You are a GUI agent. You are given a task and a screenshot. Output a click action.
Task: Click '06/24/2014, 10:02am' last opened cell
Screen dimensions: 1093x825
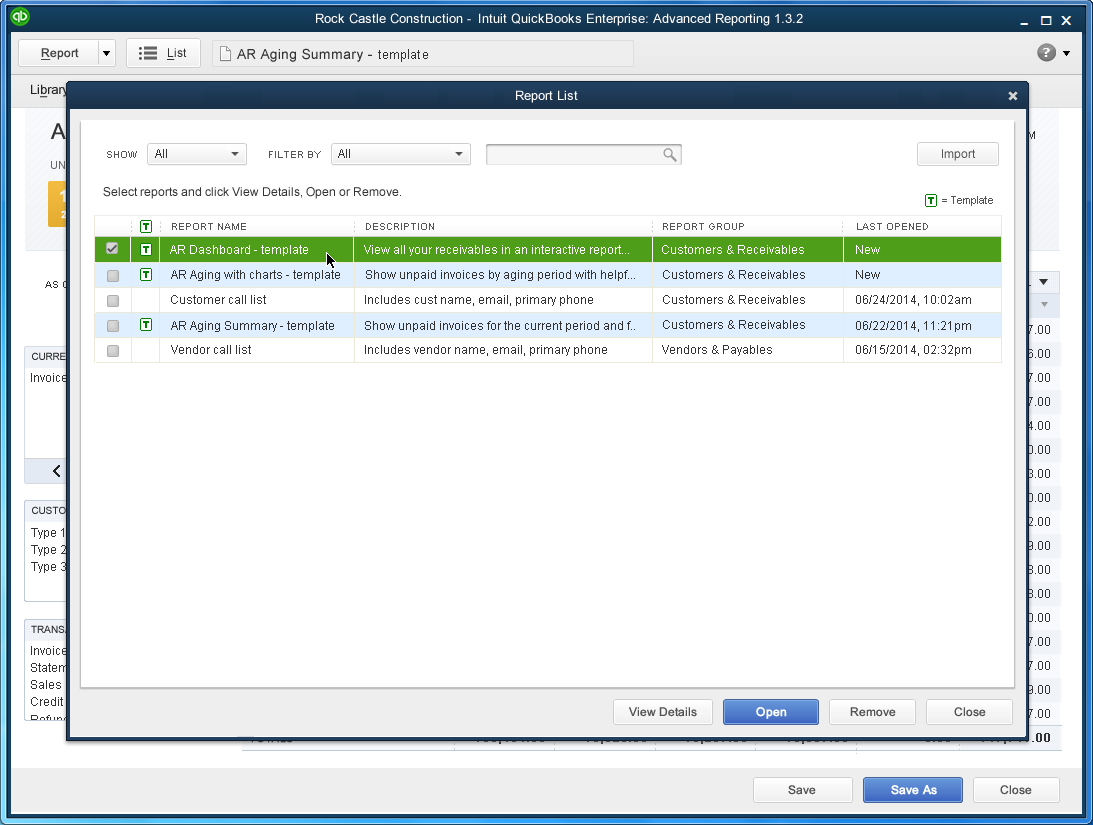pos(913,300)
